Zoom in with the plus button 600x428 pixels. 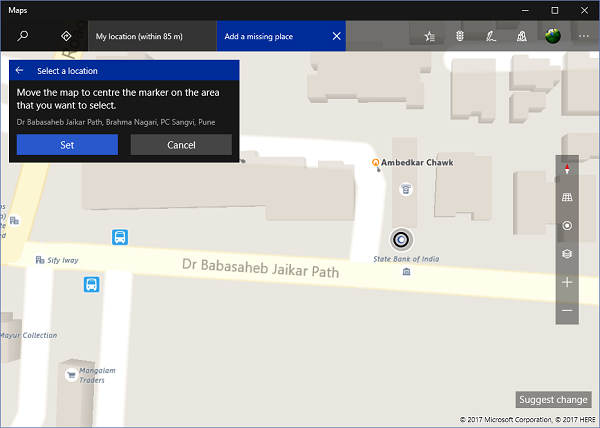pos(567,282)
